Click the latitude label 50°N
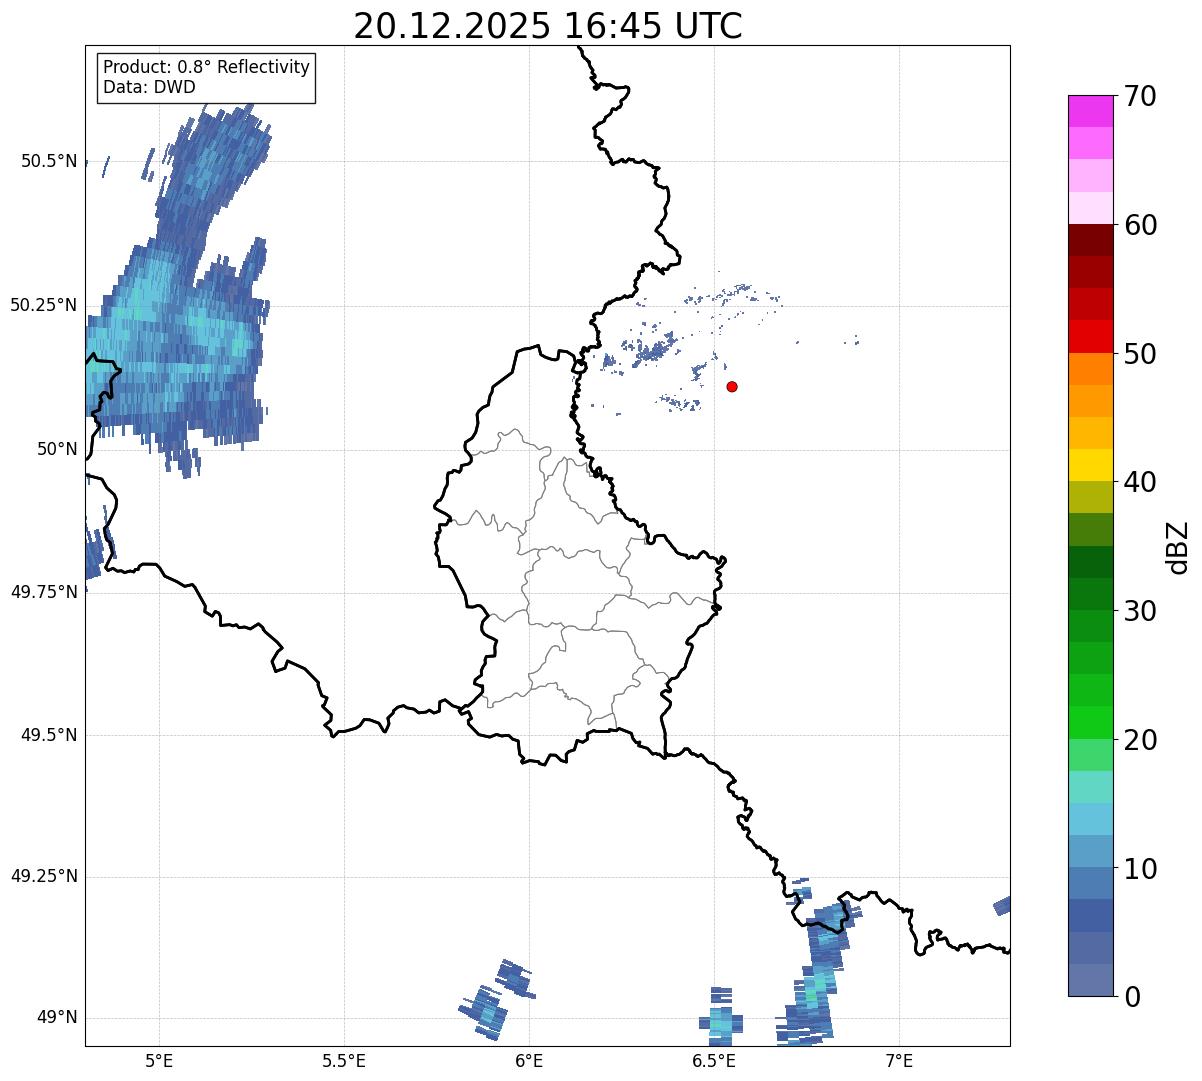This screenshot has height=1081, width=1202. [x=57, y=449]
